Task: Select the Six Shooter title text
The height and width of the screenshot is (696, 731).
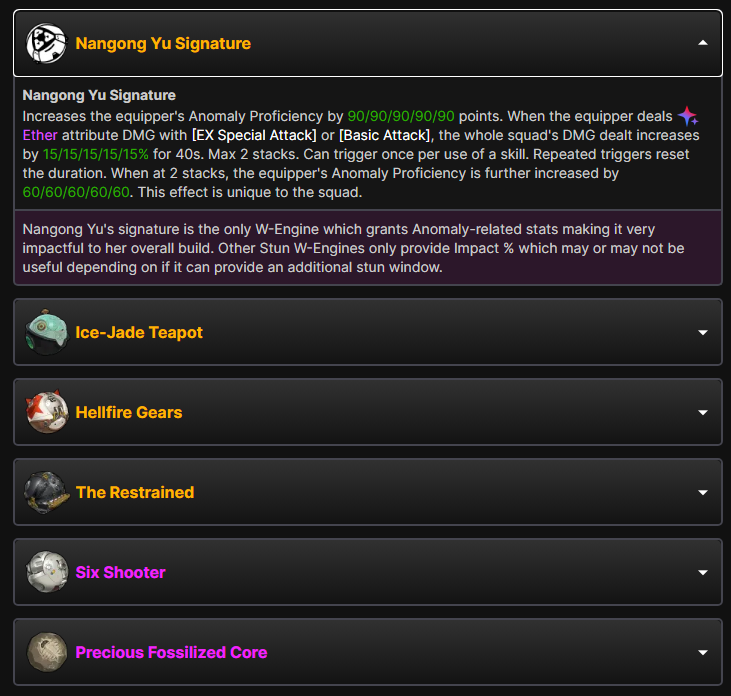Action: coord(120,572)
